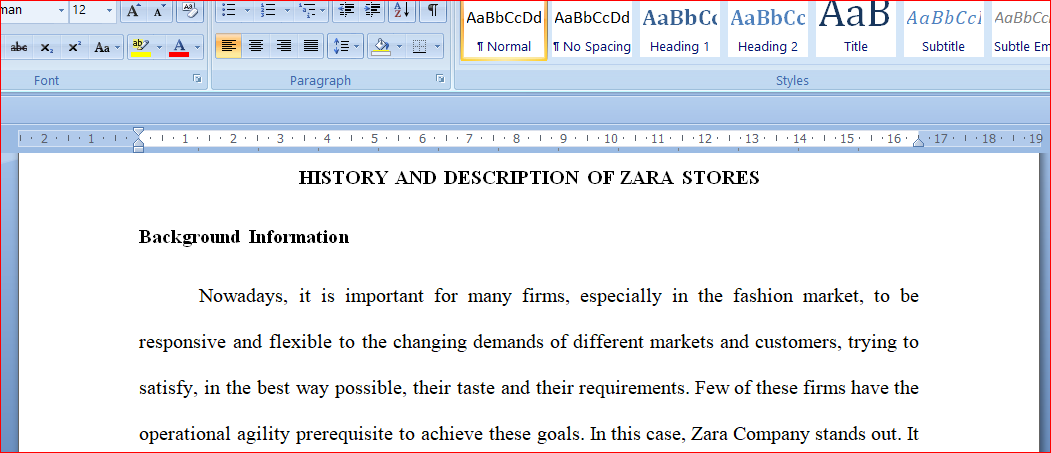Open the font color dropdown arrow
The height and width of the screenshot is (453, 1051).
point(198,47)
